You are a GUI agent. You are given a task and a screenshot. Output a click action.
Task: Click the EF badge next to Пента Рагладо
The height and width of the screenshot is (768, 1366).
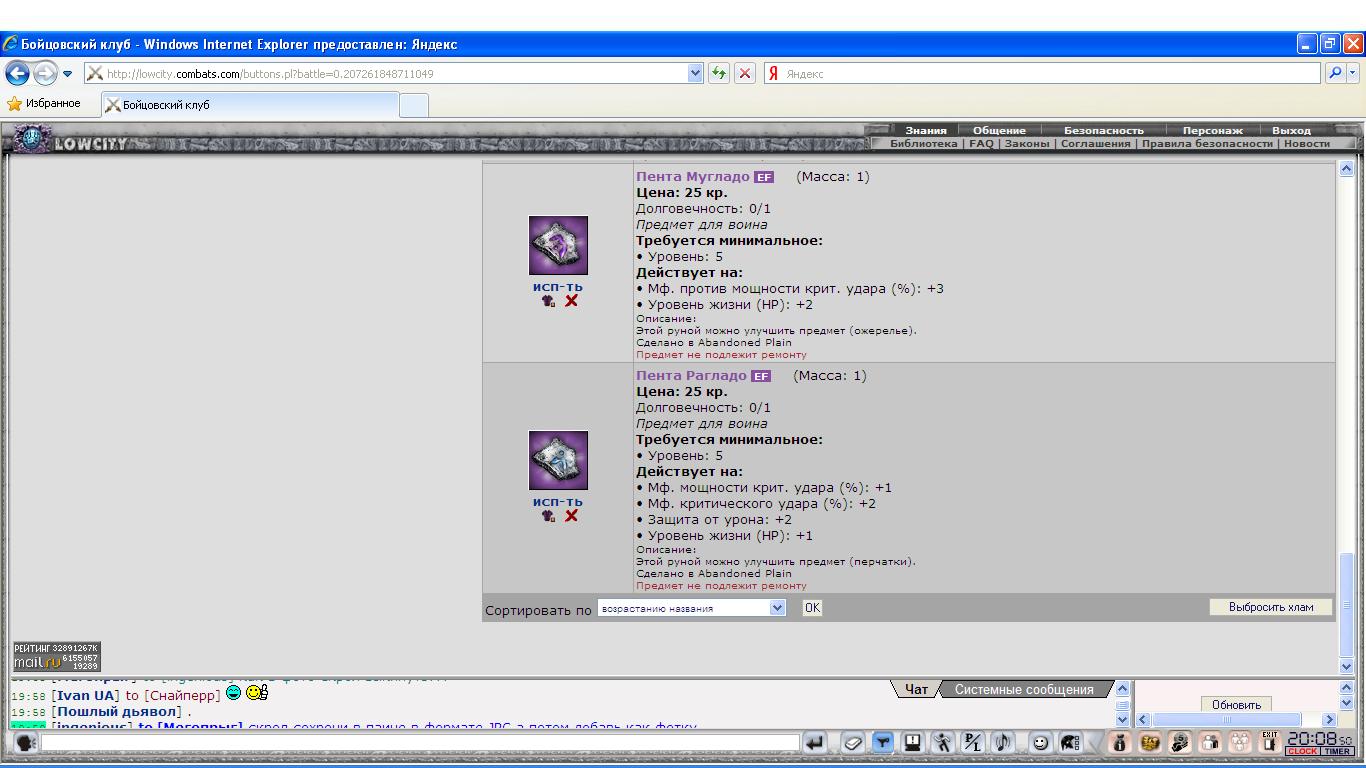[761, 376]
